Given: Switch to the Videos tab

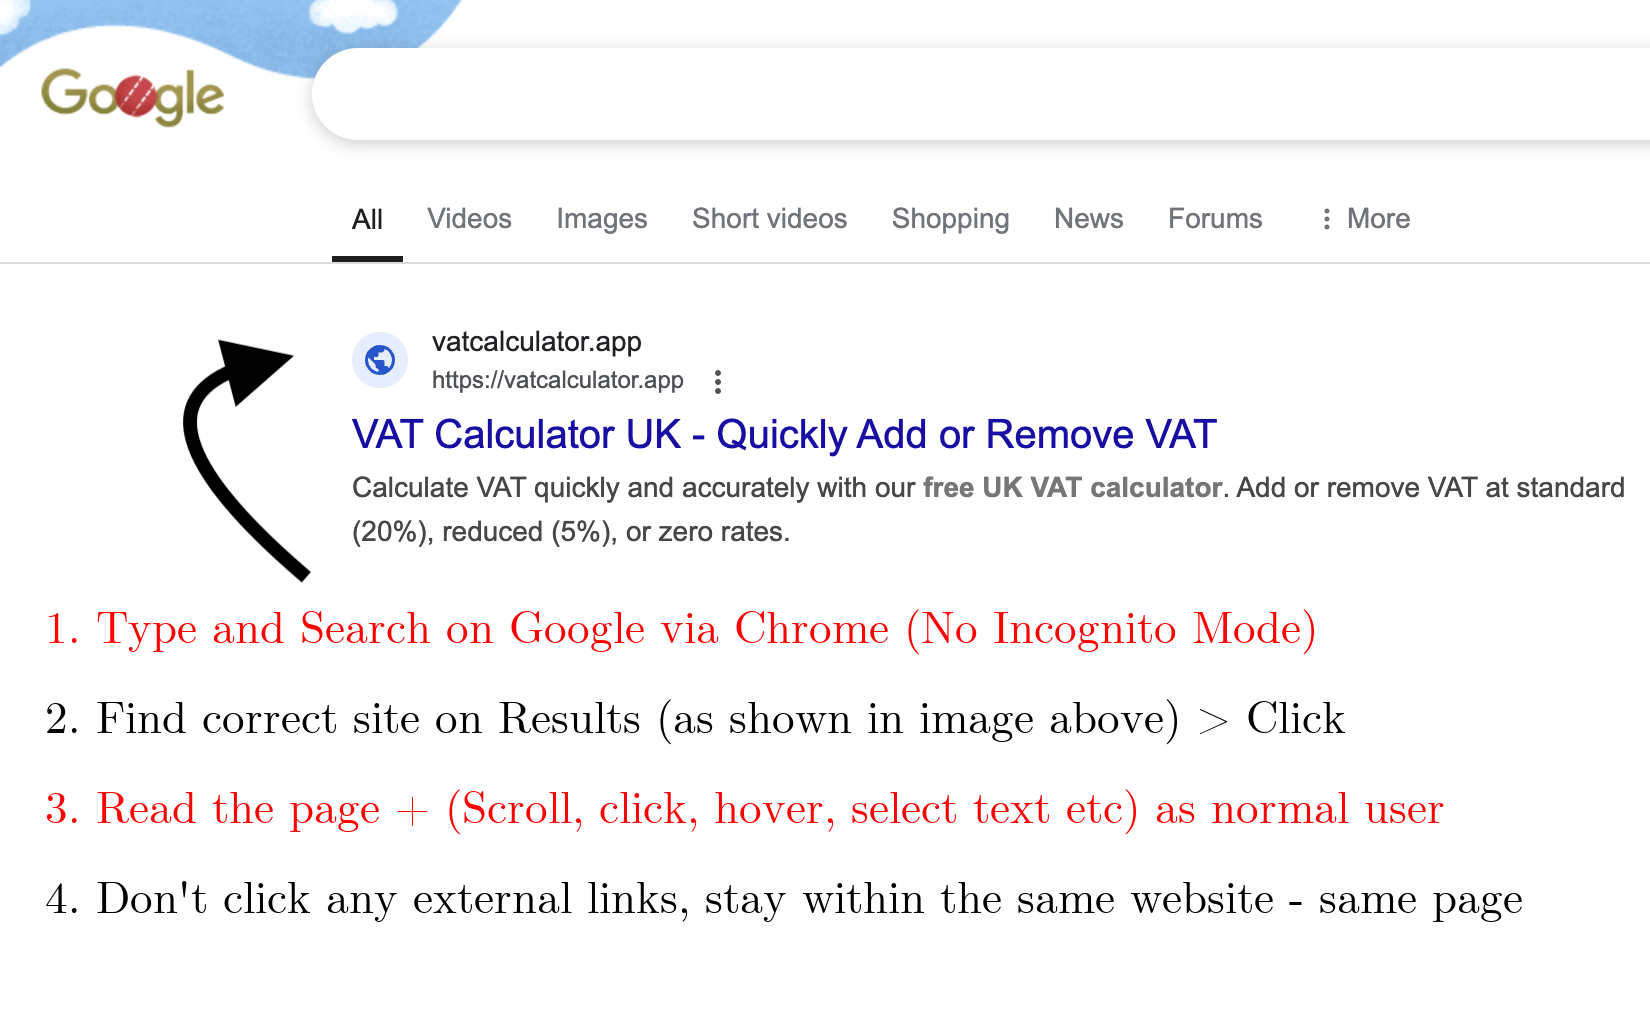Looking at the screenshot, I should [469, 219].
